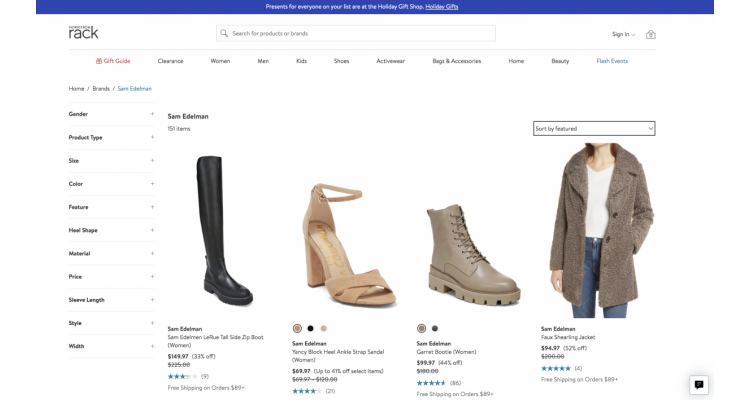
Task: Expand the Heel Shape filter
Action: 111,230
